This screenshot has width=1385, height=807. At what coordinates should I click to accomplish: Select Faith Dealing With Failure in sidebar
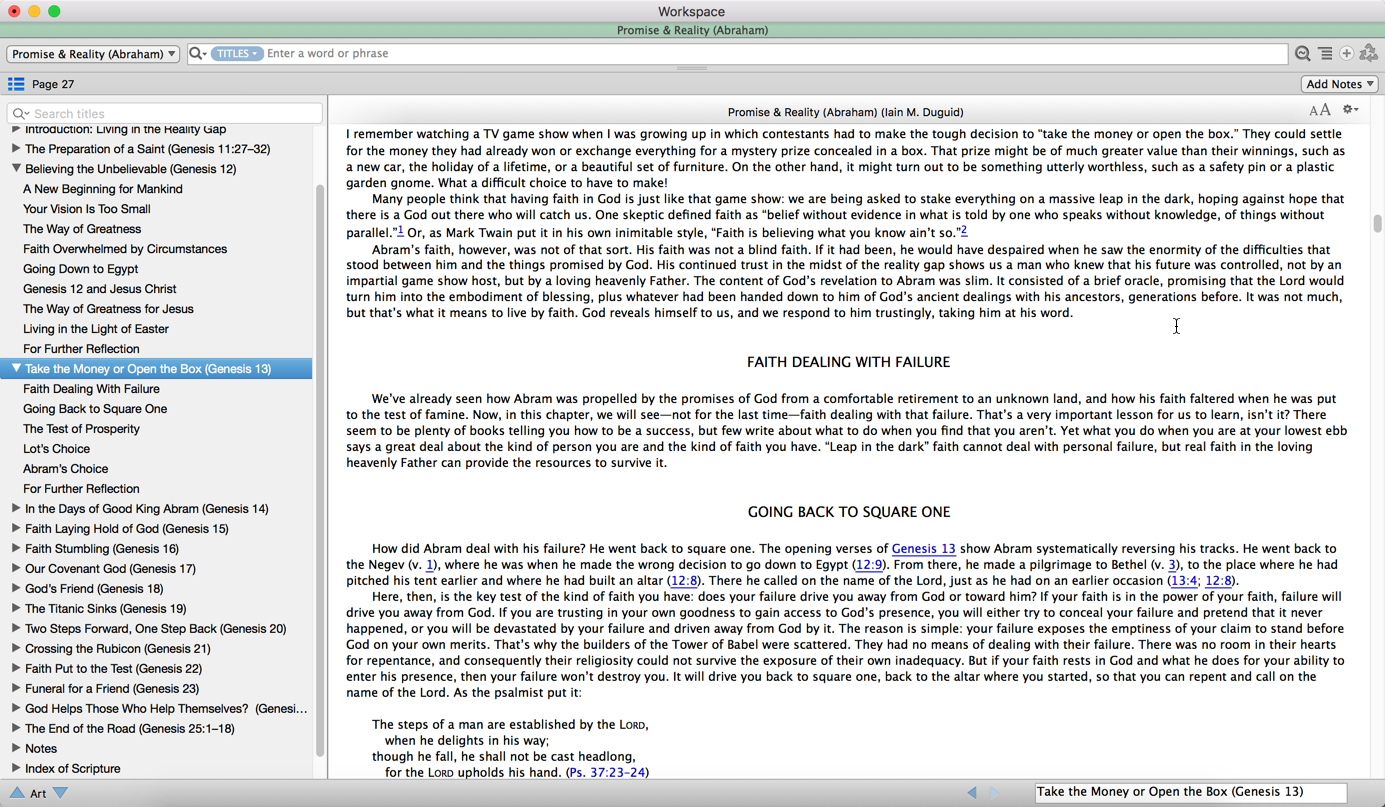[91, 389]
